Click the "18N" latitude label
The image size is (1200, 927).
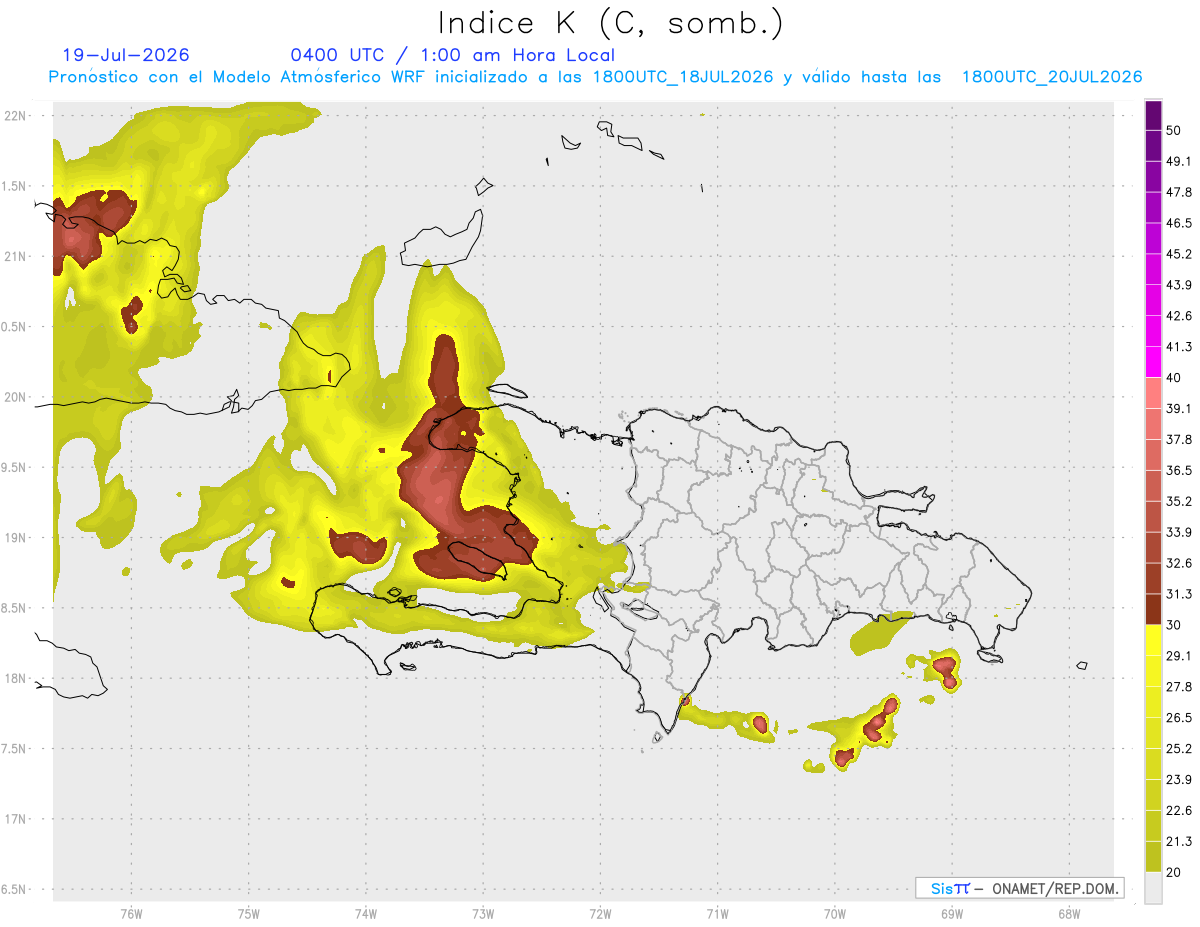(15, 679)
